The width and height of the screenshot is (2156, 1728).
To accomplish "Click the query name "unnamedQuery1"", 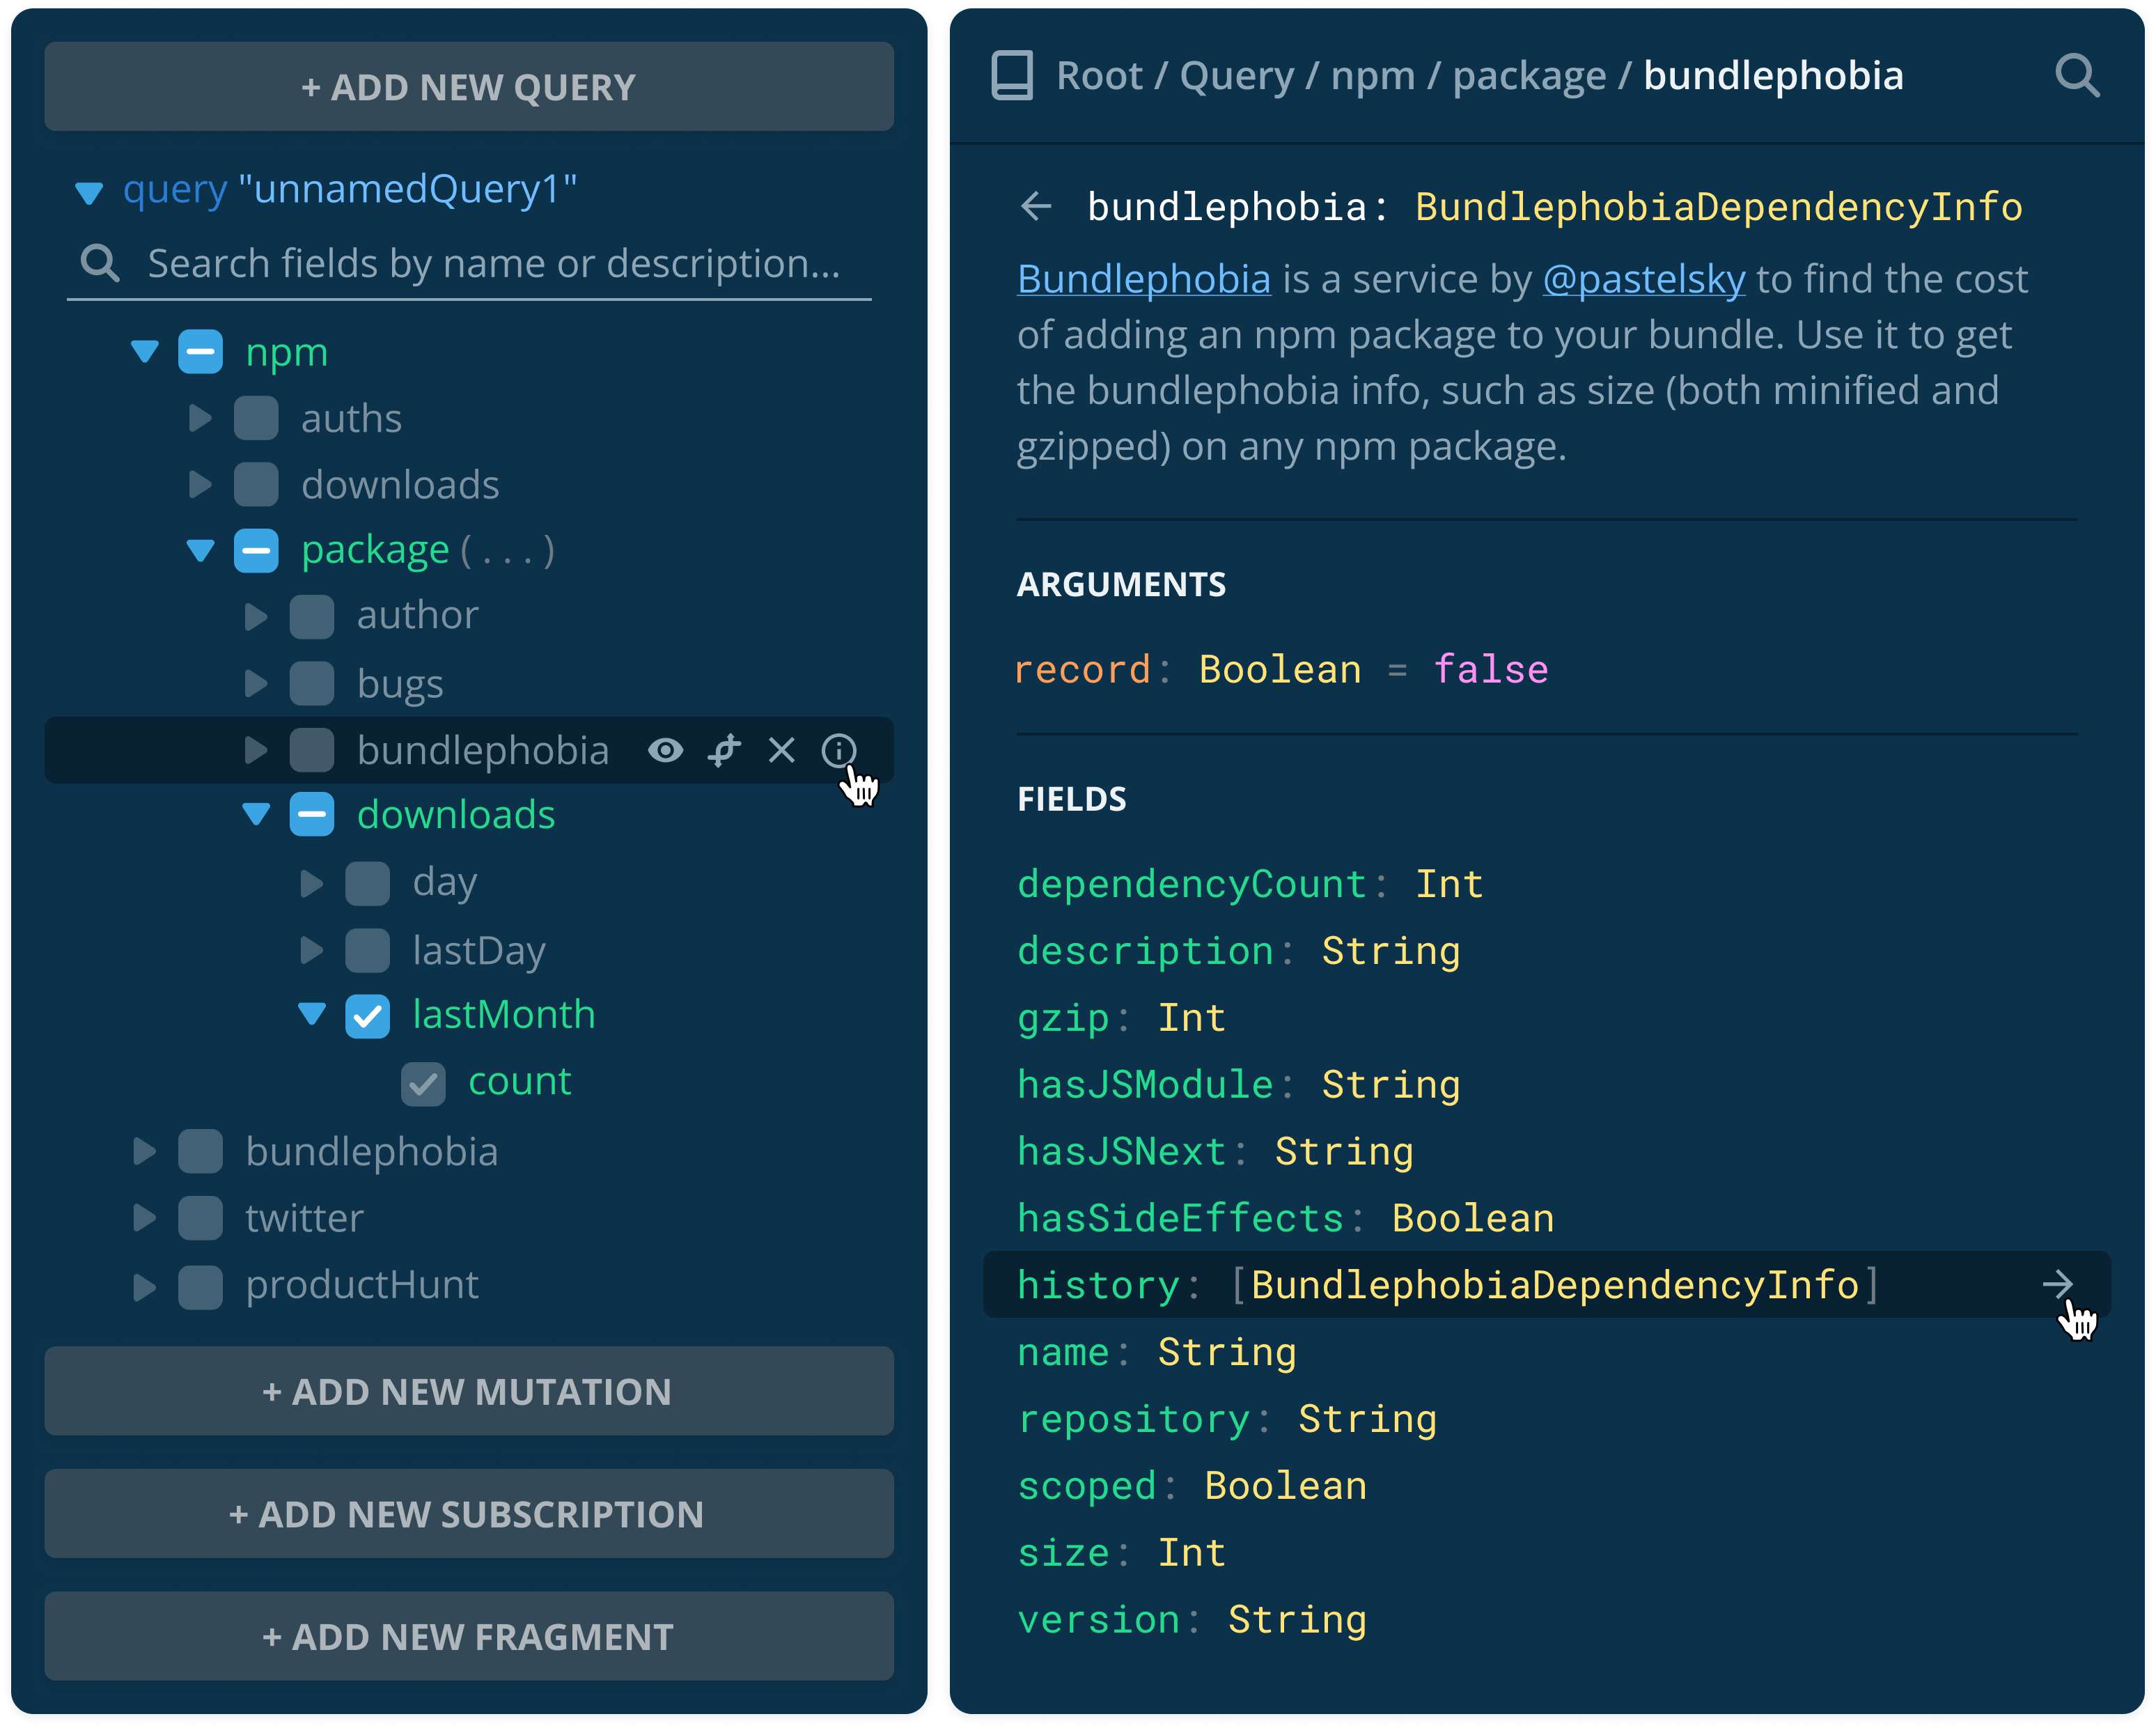I will 408,189.
